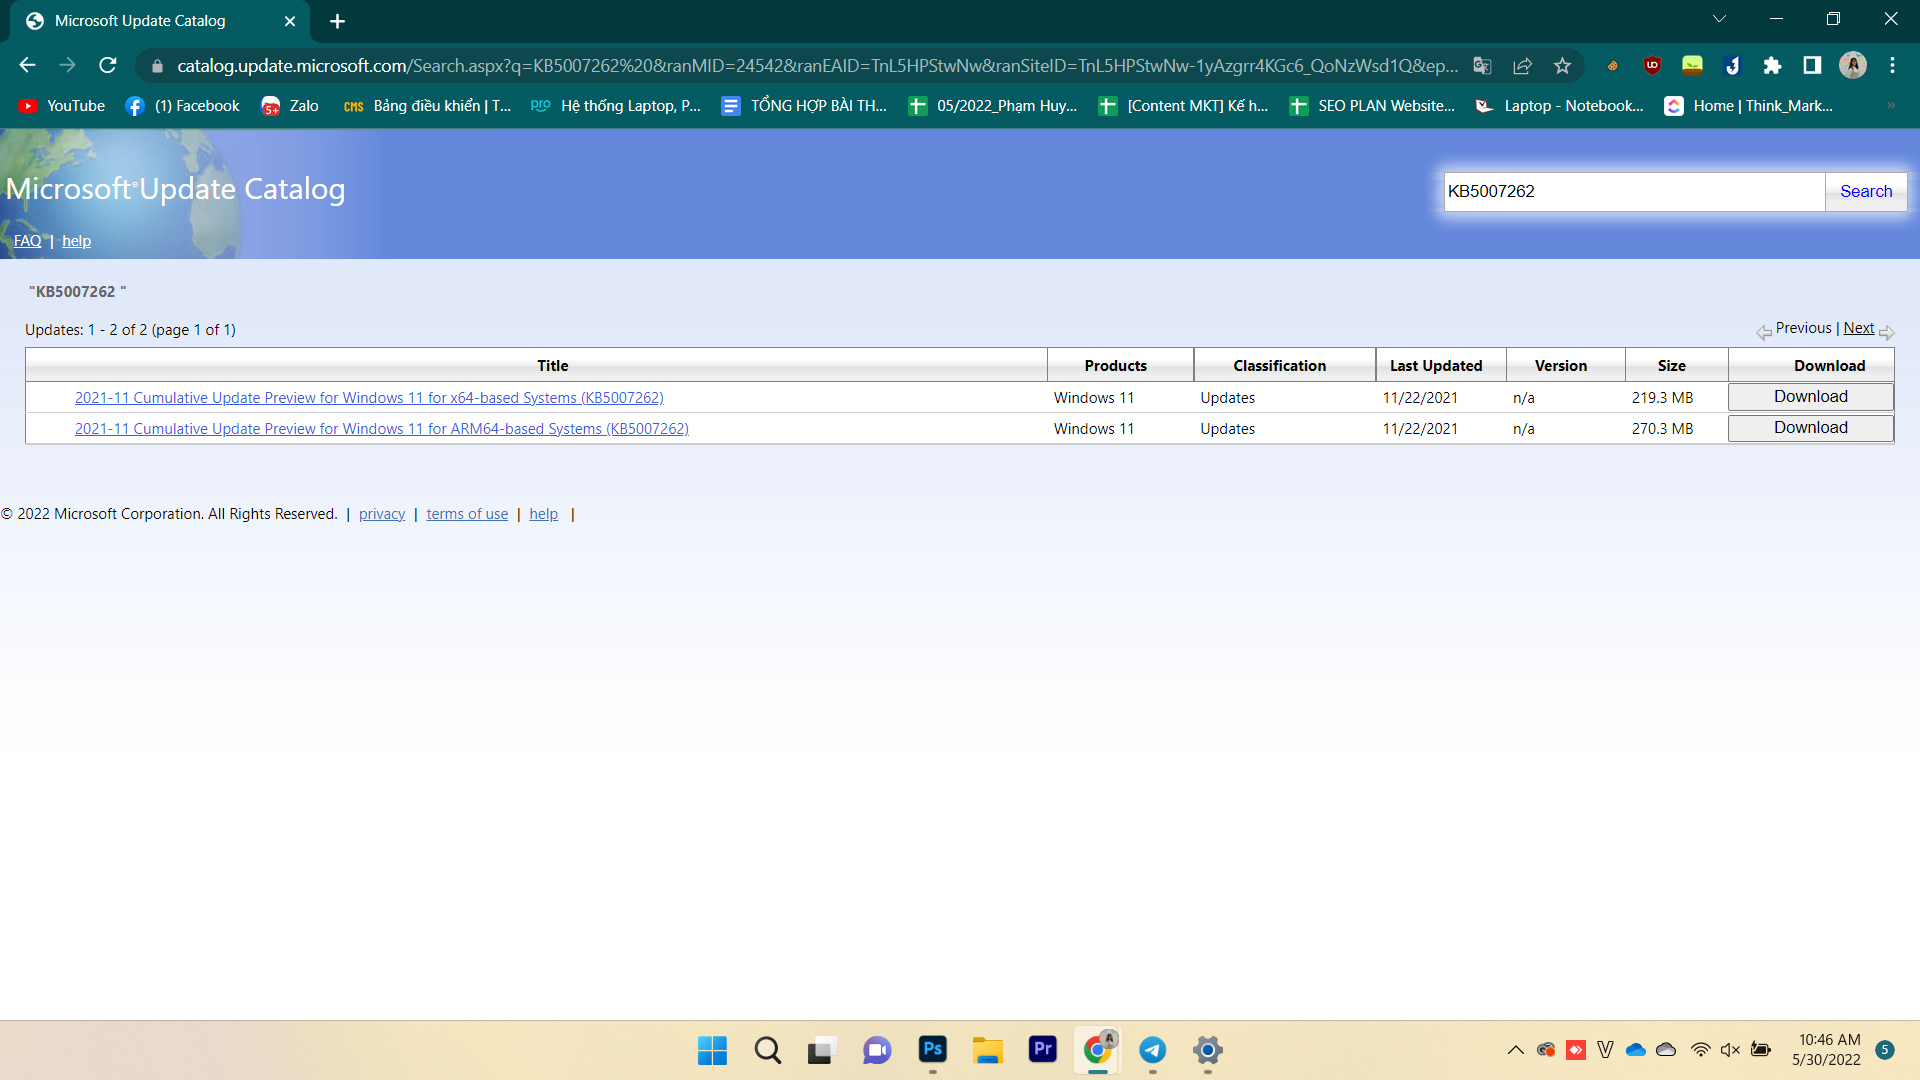
Task: Open the header help link
Action: click(x=76, y=241)
